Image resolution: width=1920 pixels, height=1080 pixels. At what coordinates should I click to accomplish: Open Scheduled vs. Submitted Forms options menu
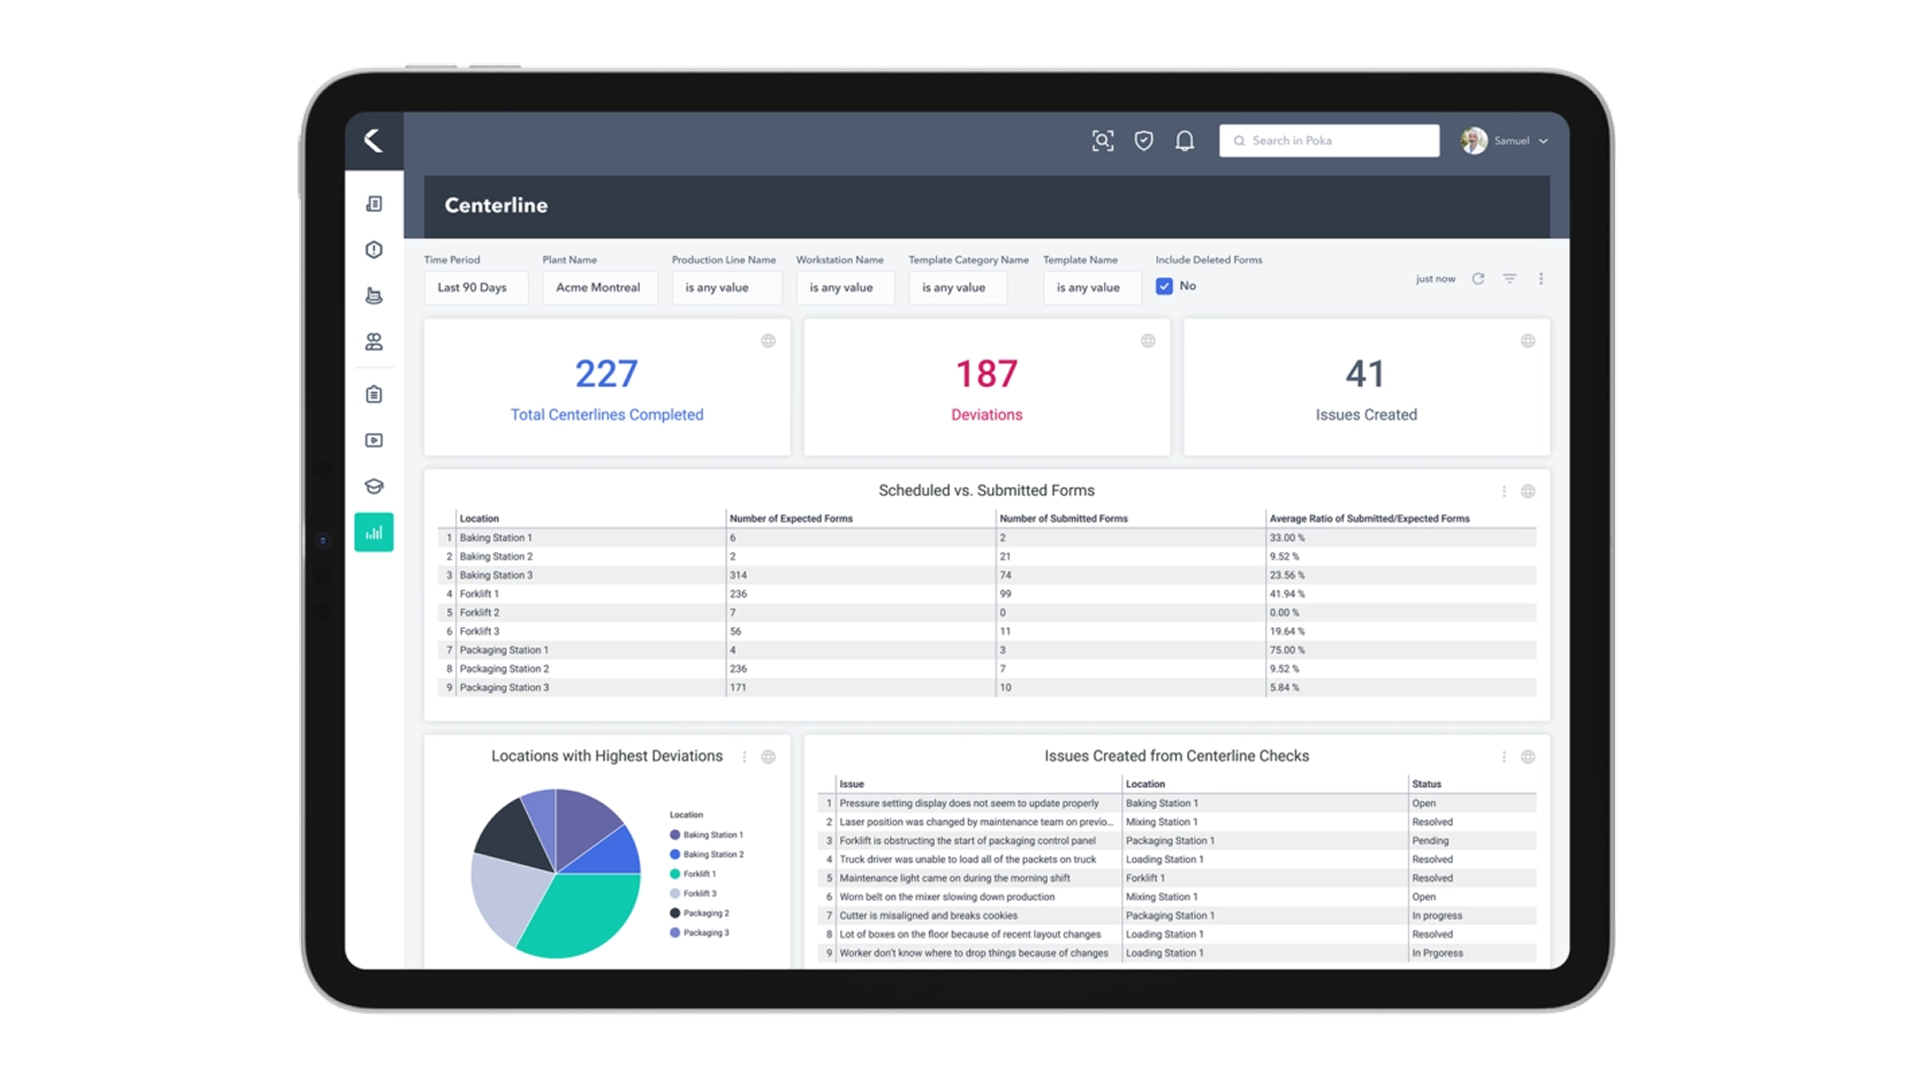coord(1504,491)
